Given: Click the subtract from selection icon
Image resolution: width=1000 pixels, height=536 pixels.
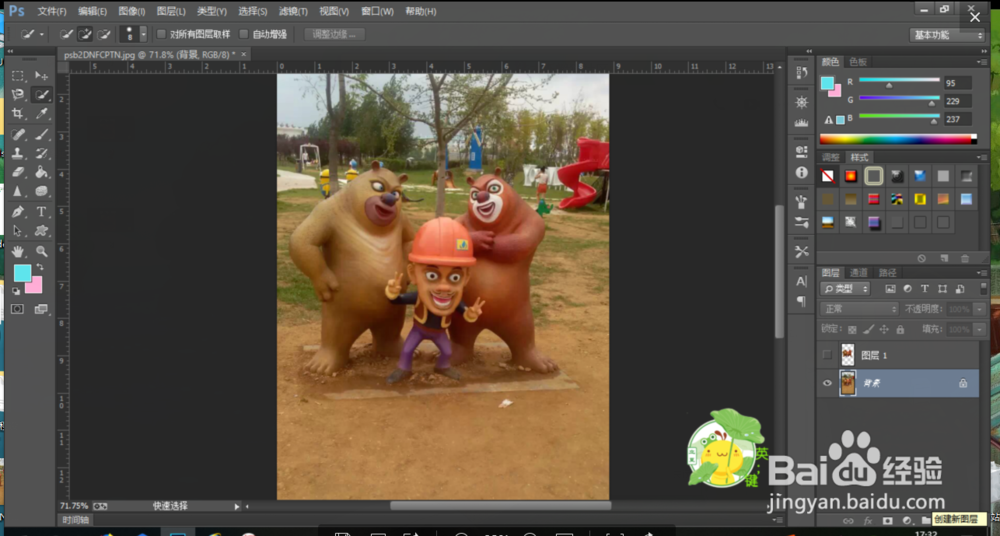Looking at the screenshot, I should click(x=104, y=34).
